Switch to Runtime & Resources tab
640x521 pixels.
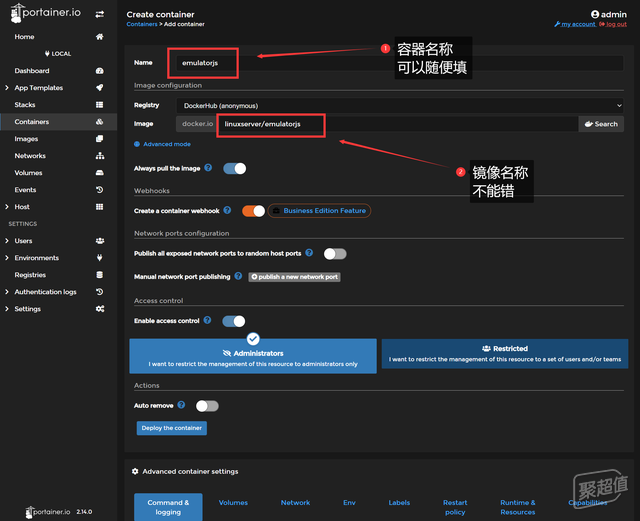coord(518,507)
